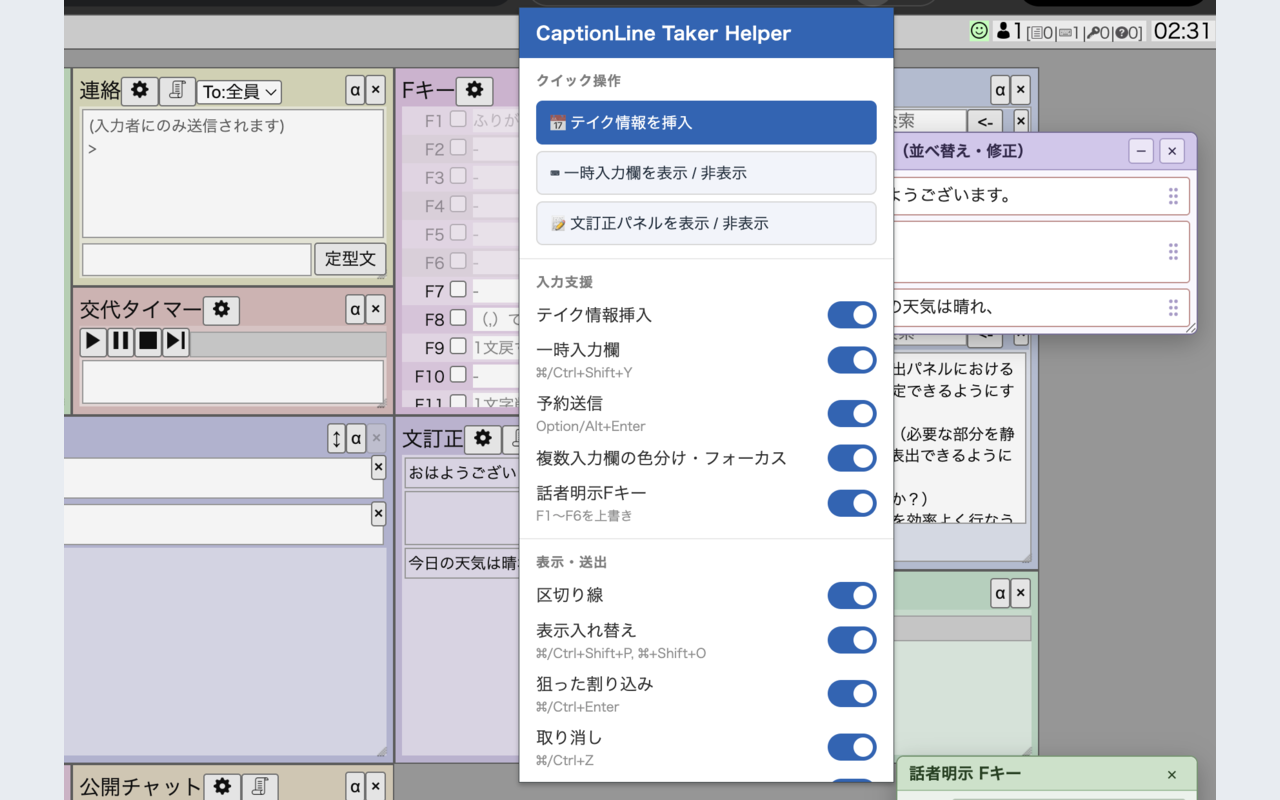Close the 話者明示 Fキー popup

click(x=1172, y=775)
